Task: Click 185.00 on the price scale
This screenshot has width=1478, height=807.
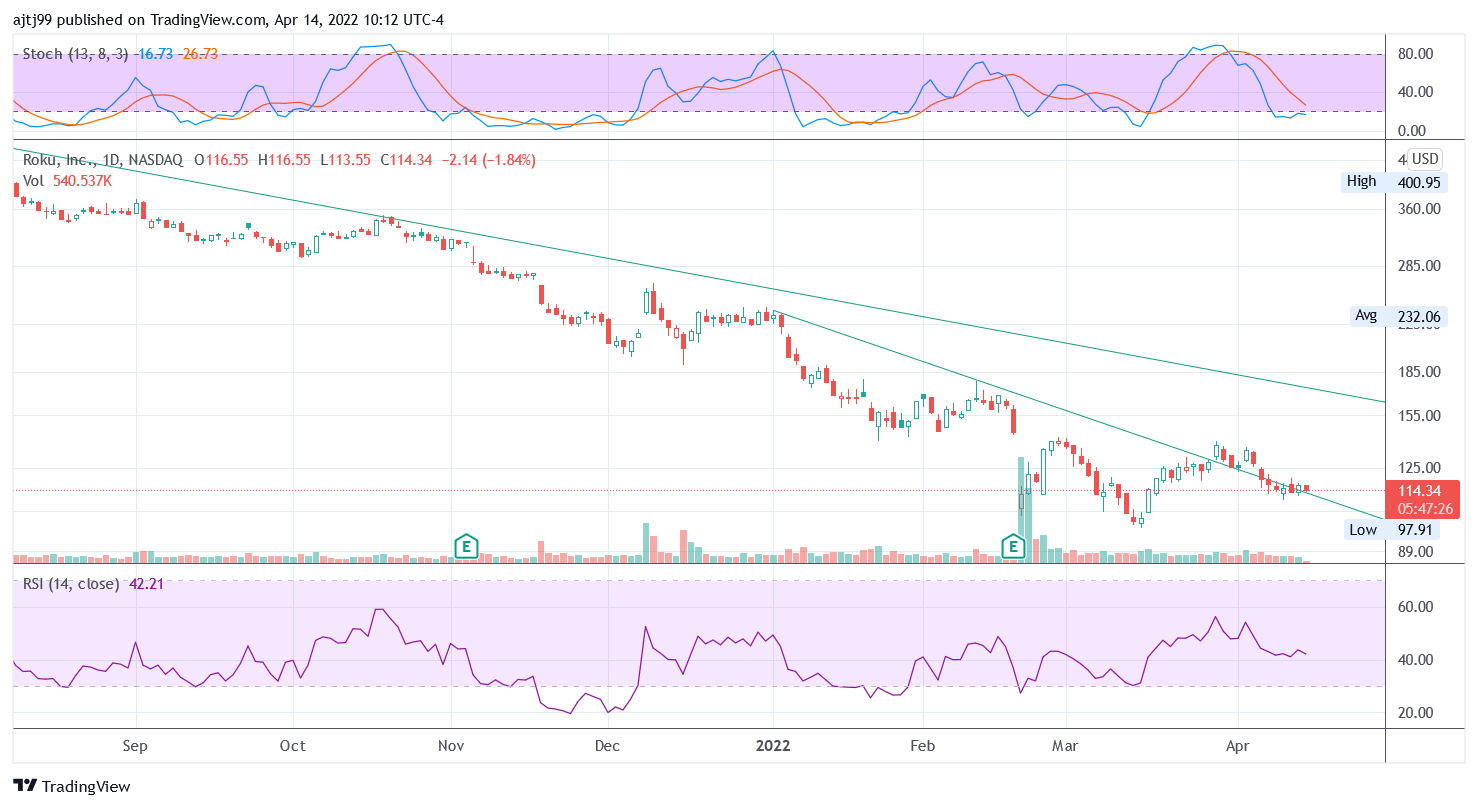Action: pyautogui.click(x=1419, y=372)
